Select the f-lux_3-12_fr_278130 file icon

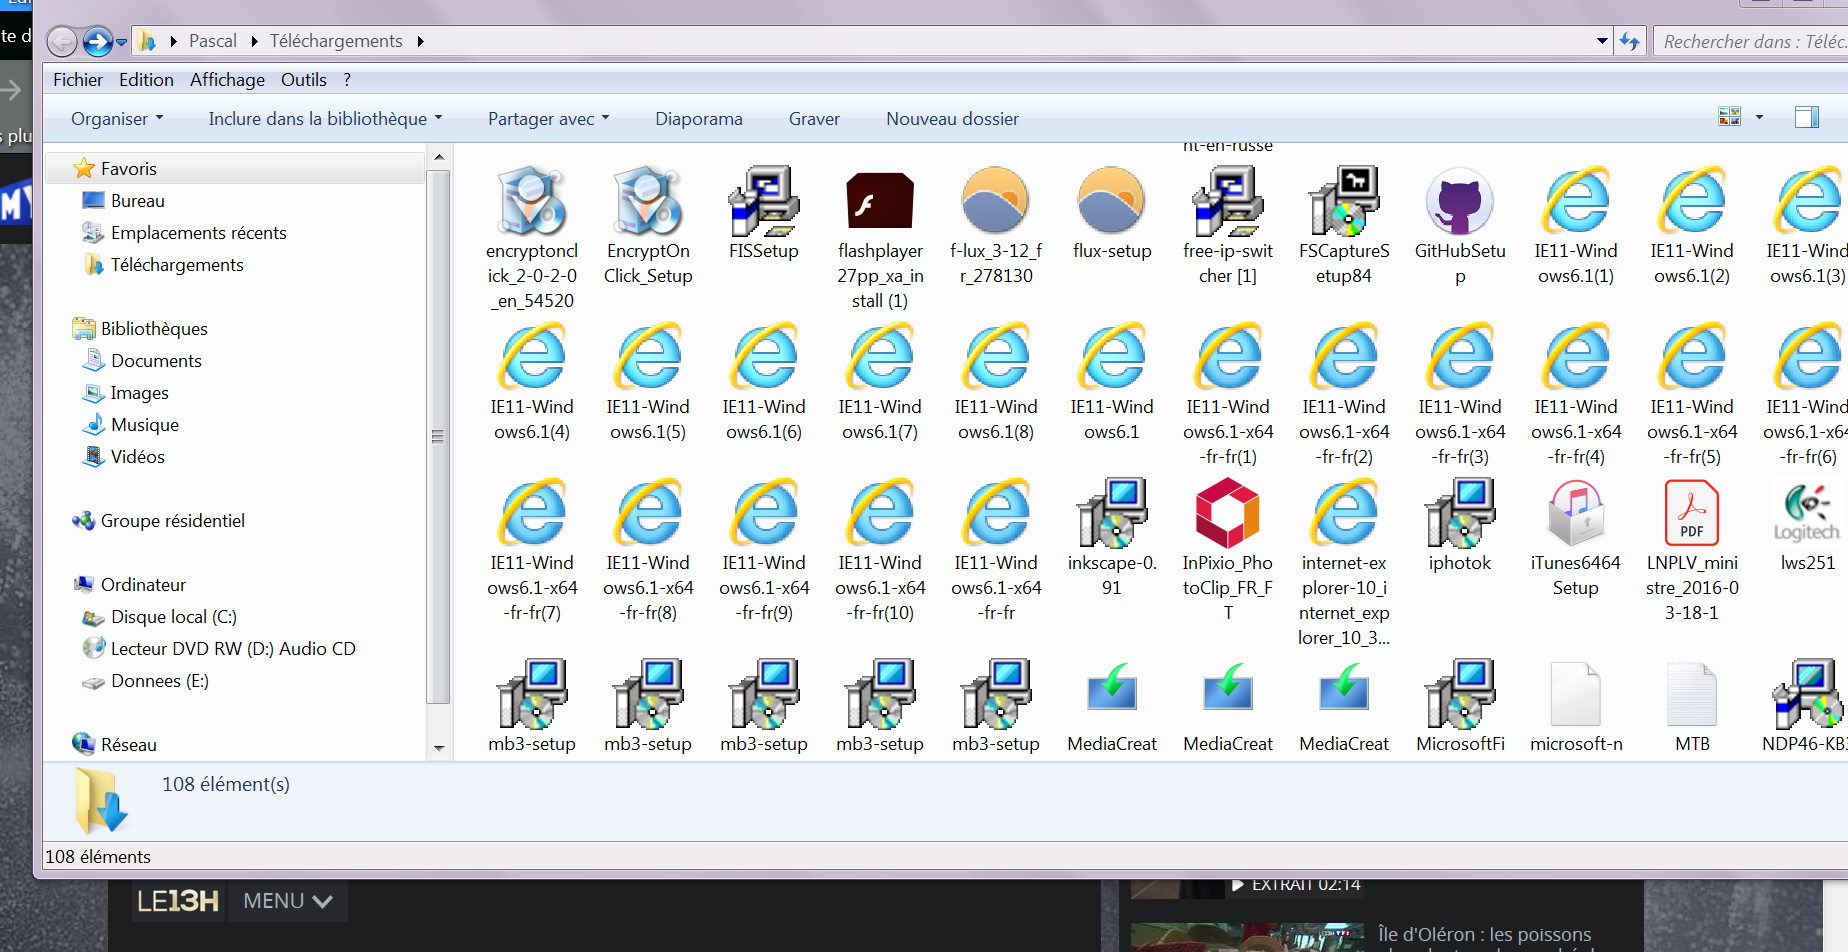tap(996, 201)
